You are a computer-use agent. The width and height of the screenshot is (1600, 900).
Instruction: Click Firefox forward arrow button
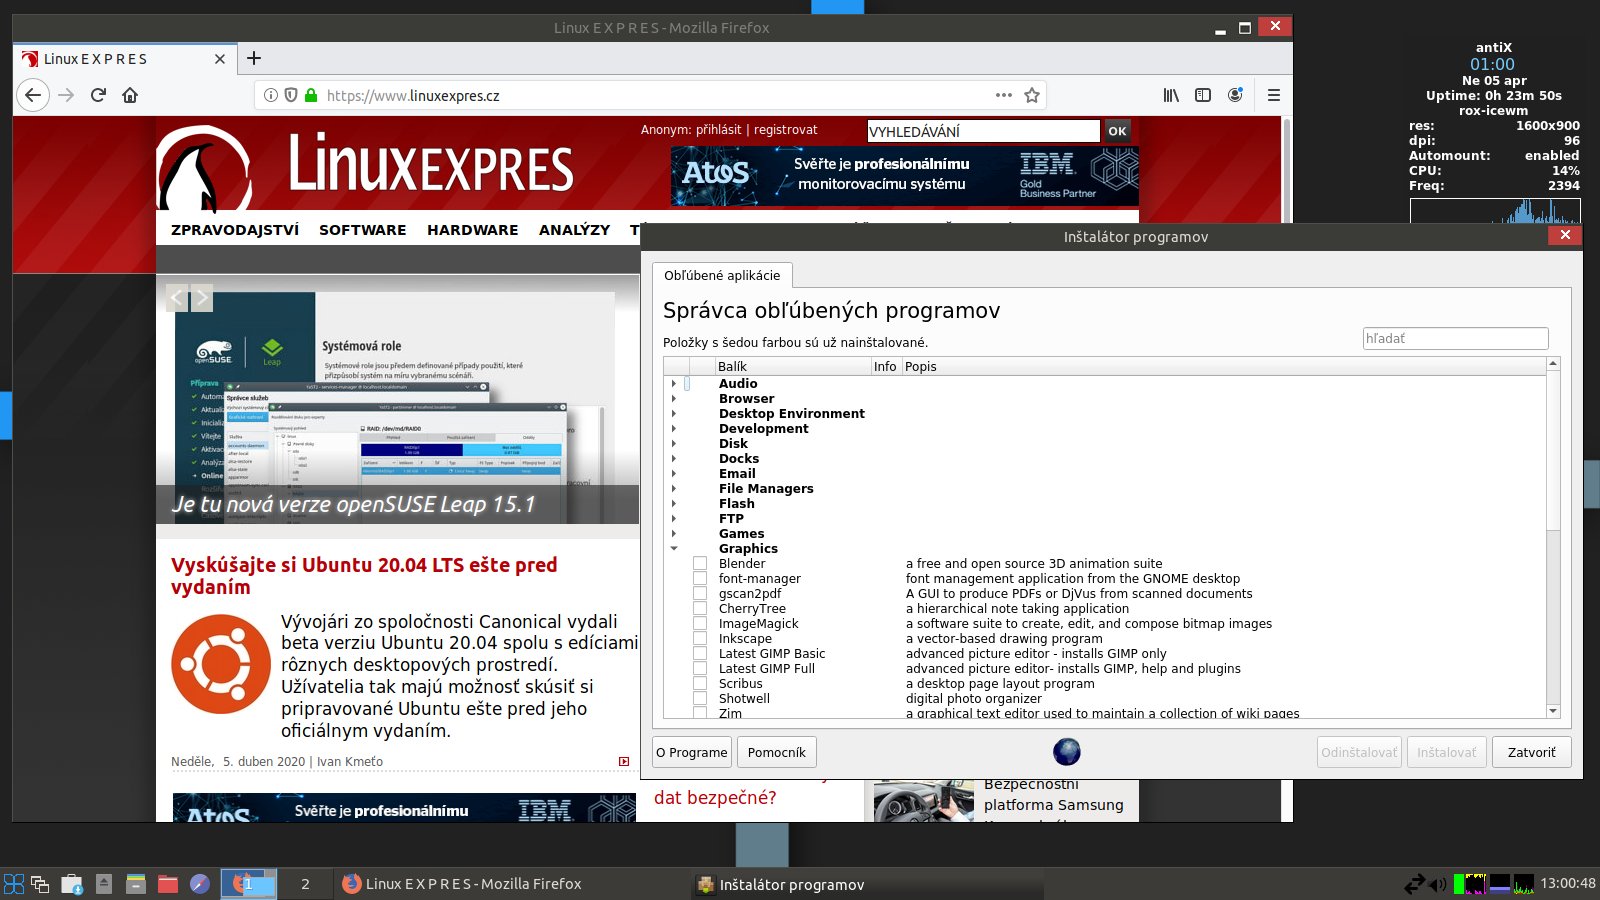[x=66, y=95]
